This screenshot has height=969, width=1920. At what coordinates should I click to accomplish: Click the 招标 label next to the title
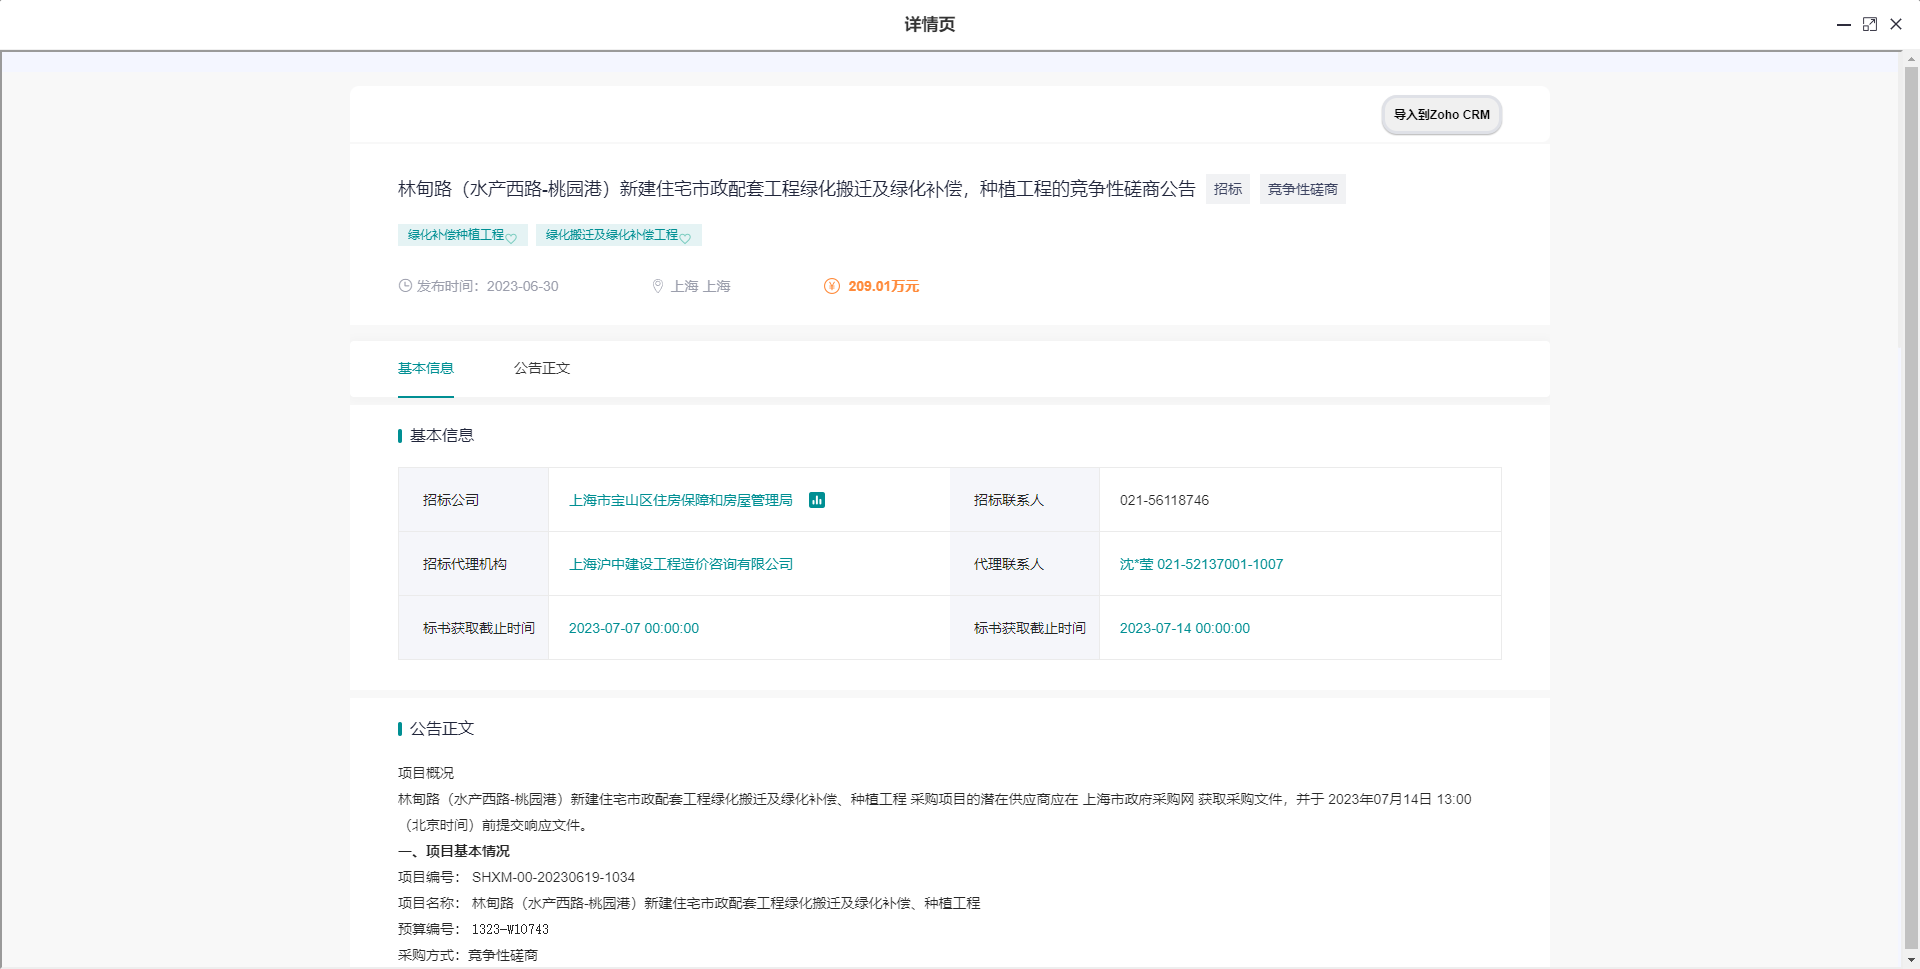tap(1227, 189)
